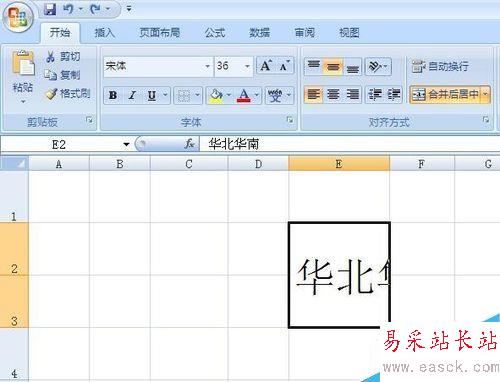Image resolution: width=500 pixels, height=382 pixels.
Task: Set top vertical alignment
Action: [x=313, y=66]
